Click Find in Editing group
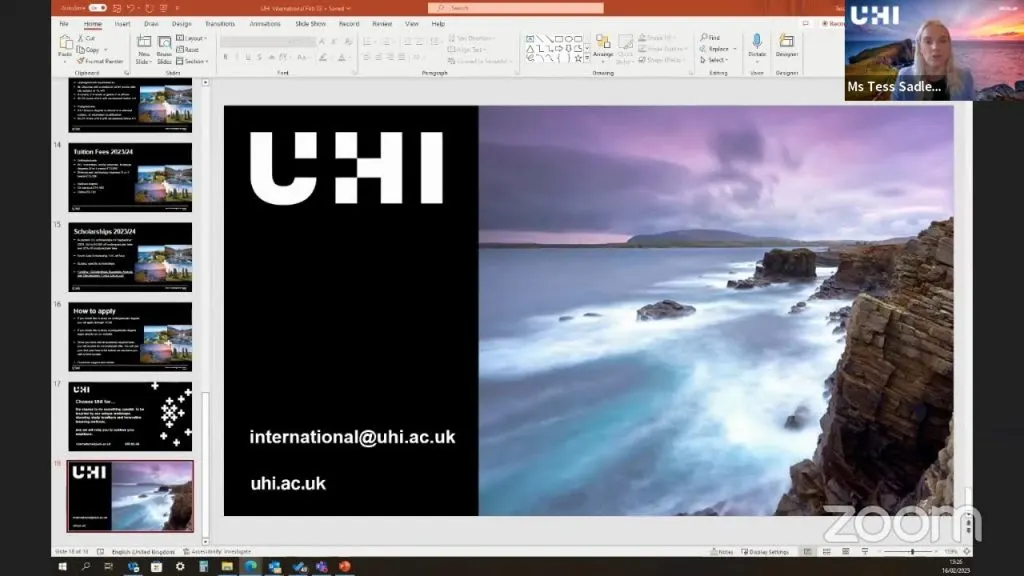Image resolution: width=1024 pixels, height=576 pixels. [710, 38]
